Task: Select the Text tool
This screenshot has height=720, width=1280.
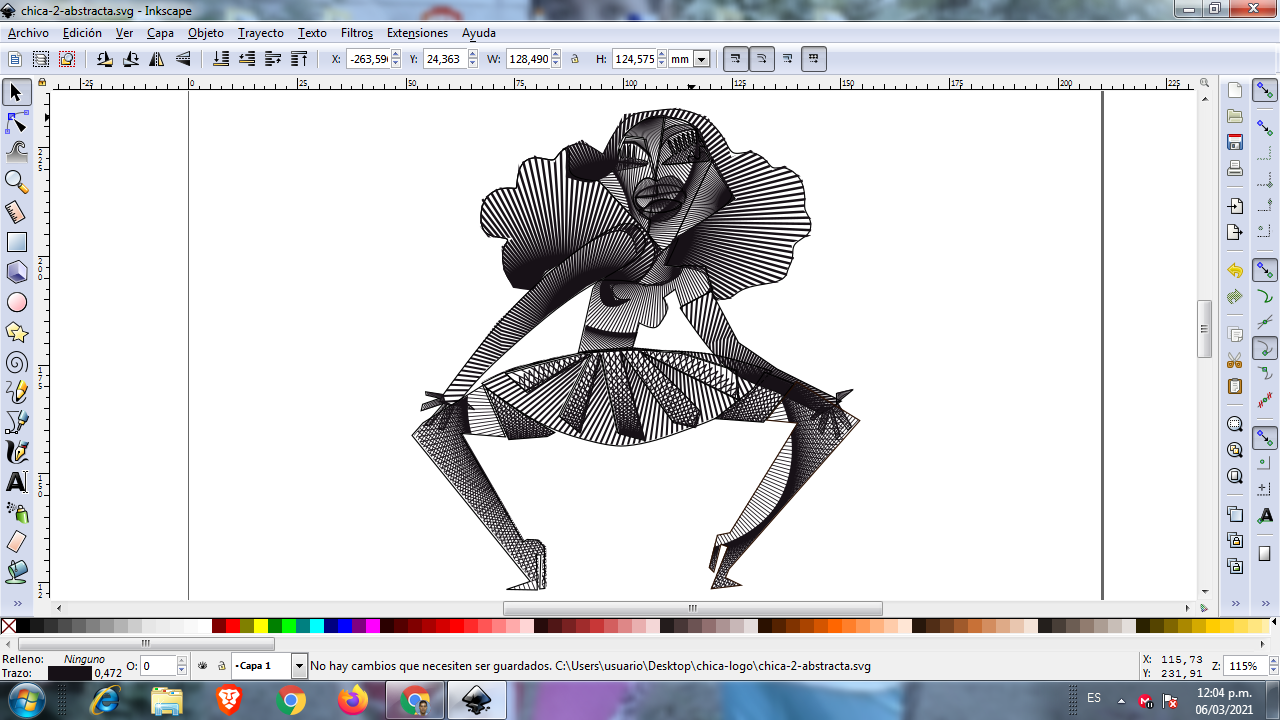Action: pos(16,482)
